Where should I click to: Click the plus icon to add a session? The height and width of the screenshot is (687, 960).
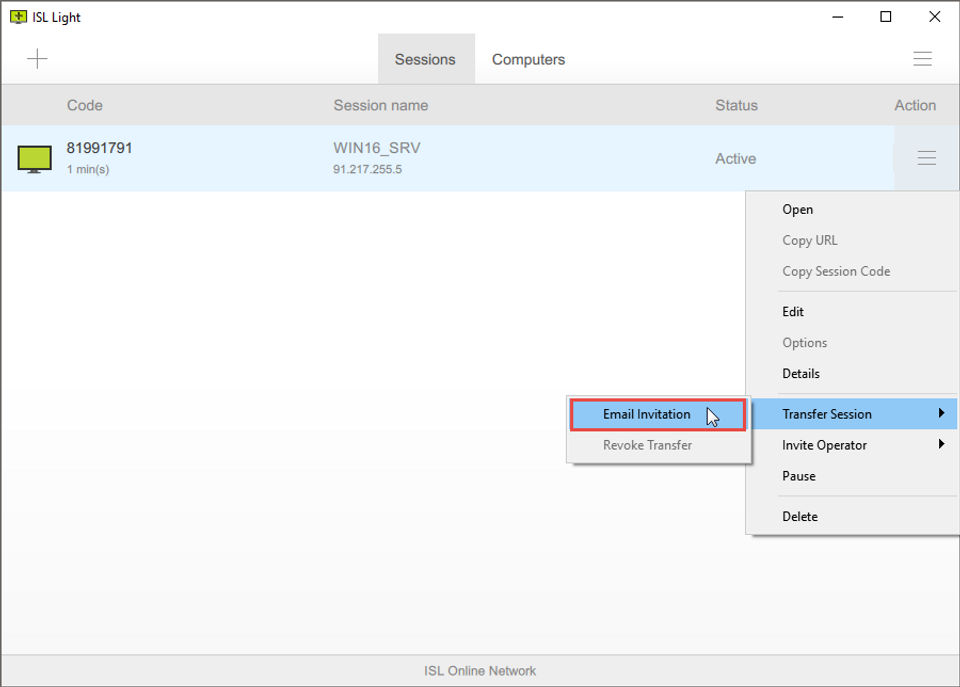click(x=37, y=59)
